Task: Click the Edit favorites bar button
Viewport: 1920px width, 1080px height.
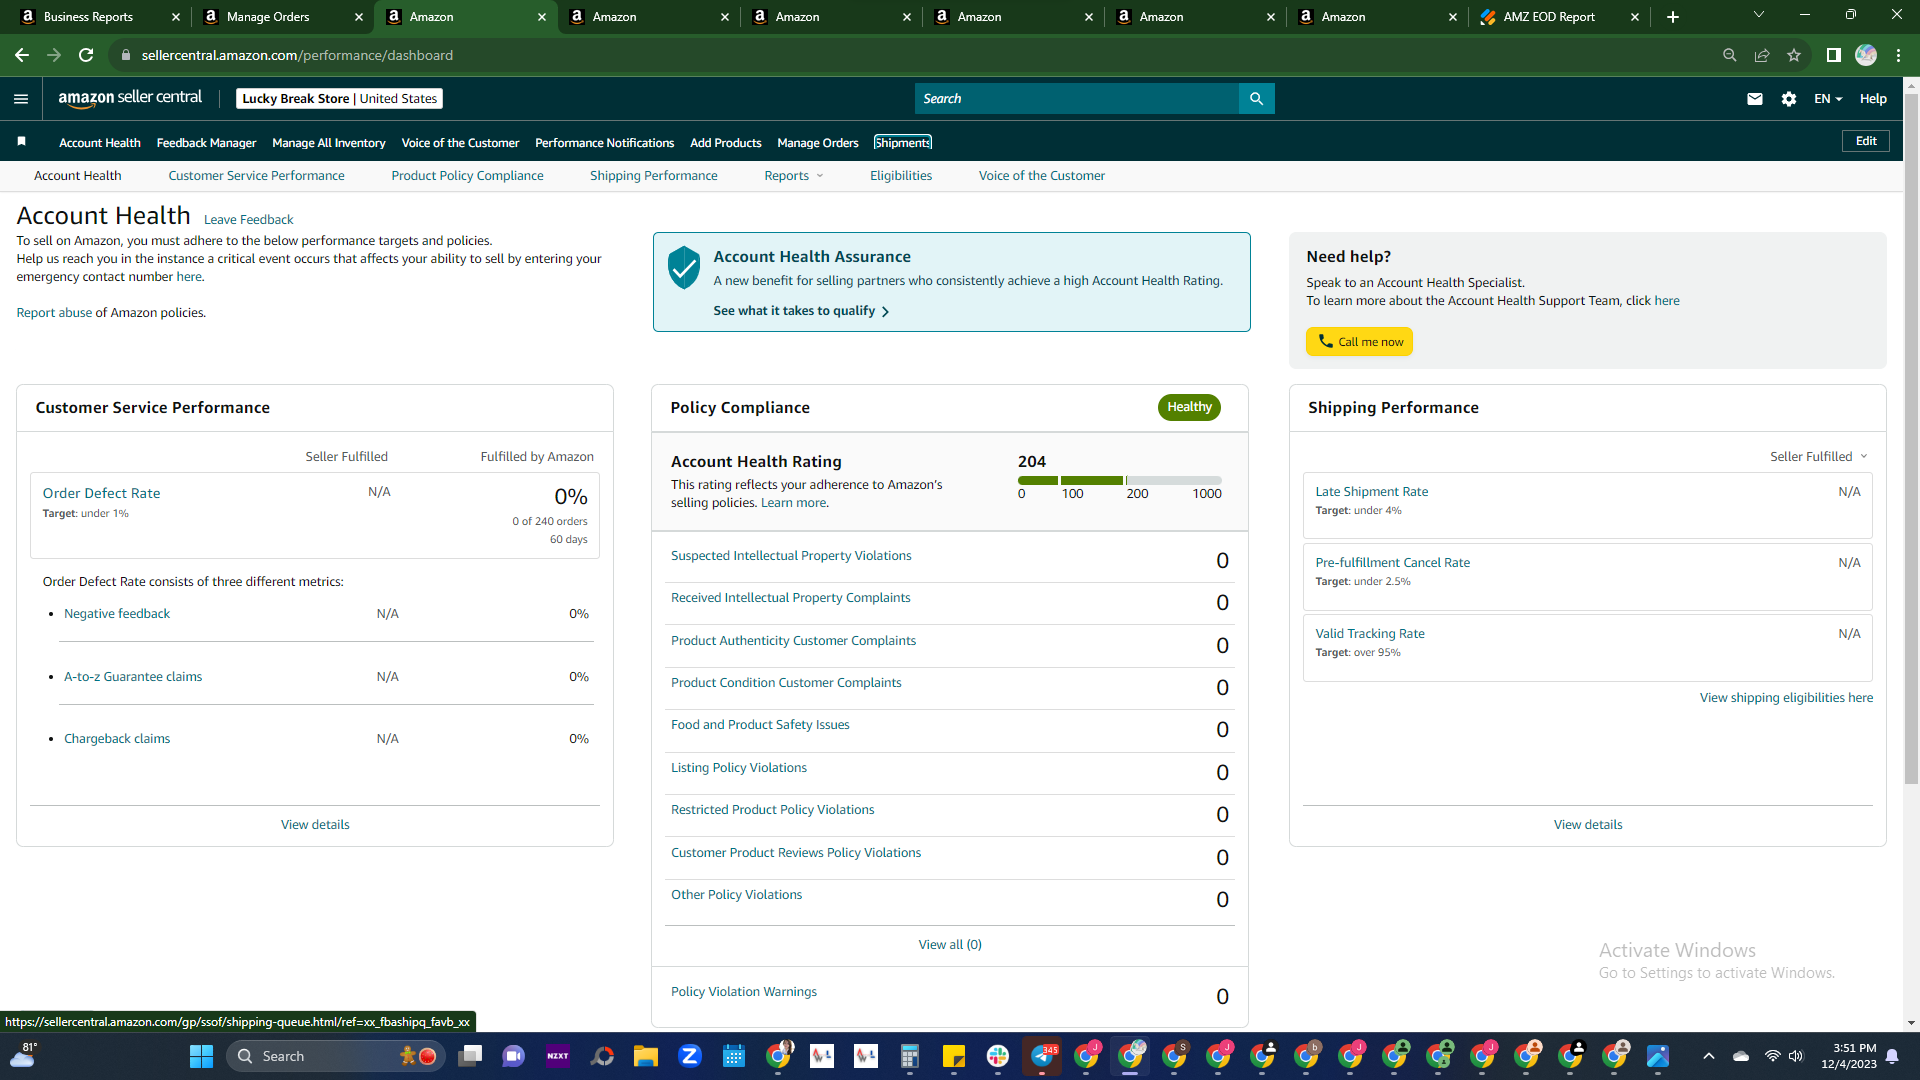Action: point(1866,141)
